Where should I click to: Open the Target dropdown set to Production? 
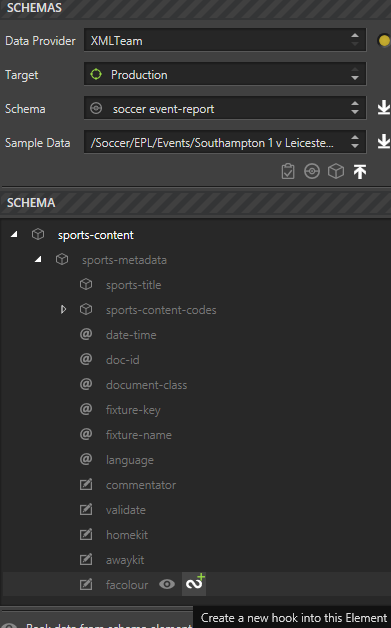coord(225,74)
